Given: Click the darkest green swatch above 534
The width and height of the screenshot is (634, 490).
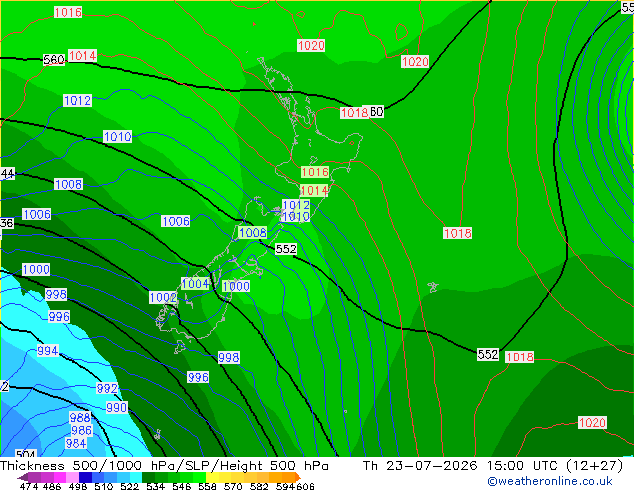Looking at the screenshot, I should point(148,477).
